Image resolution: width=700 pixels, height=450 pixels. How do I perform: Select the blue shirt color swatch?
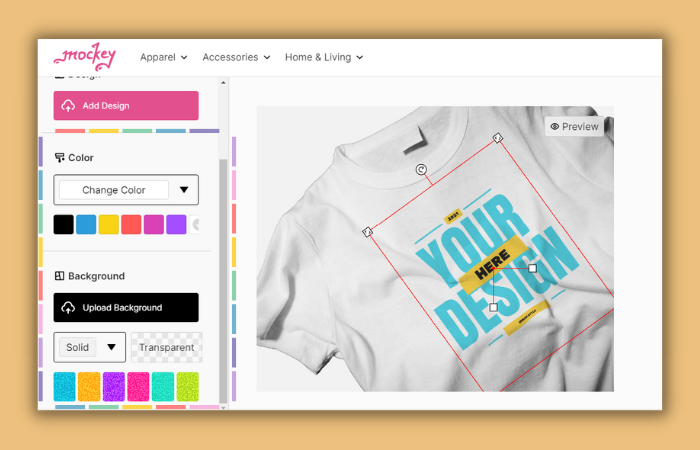(86, 225)
